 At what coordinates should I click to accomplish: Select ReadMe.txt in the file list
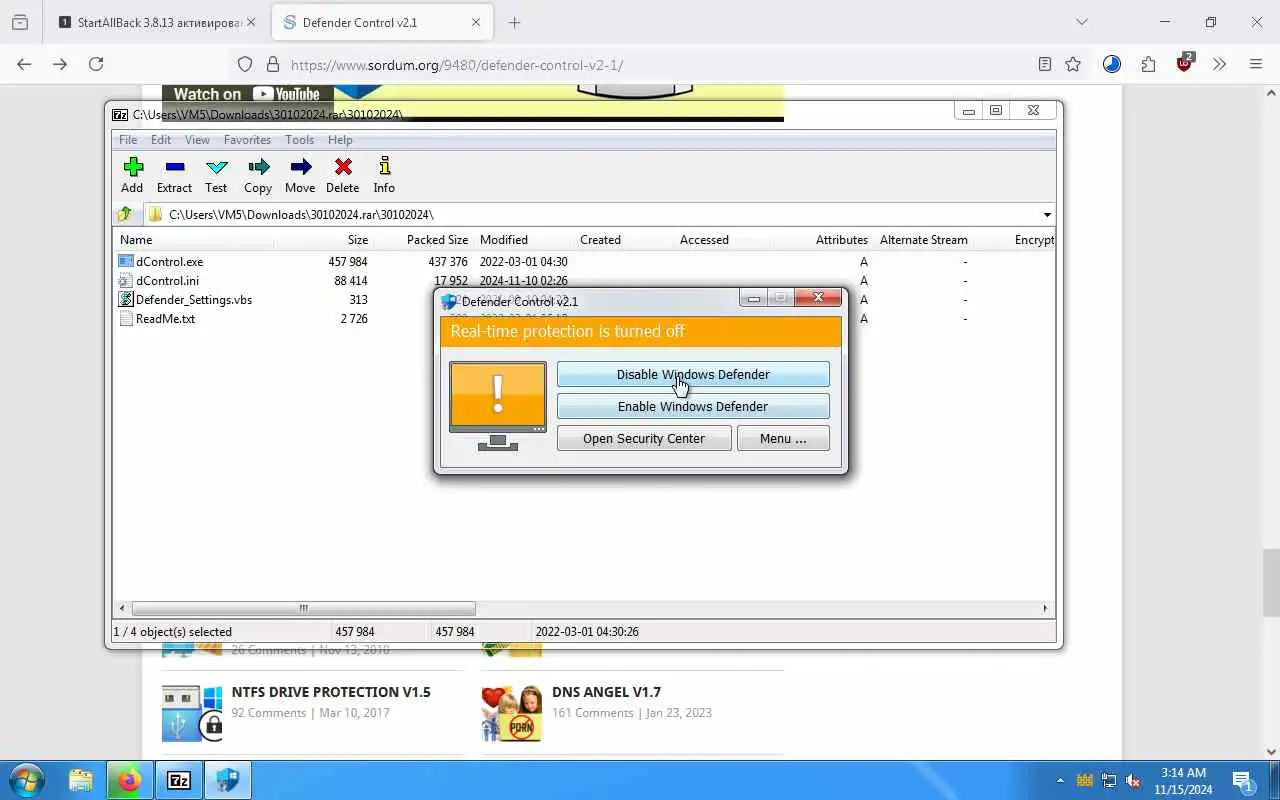point(165,318)
